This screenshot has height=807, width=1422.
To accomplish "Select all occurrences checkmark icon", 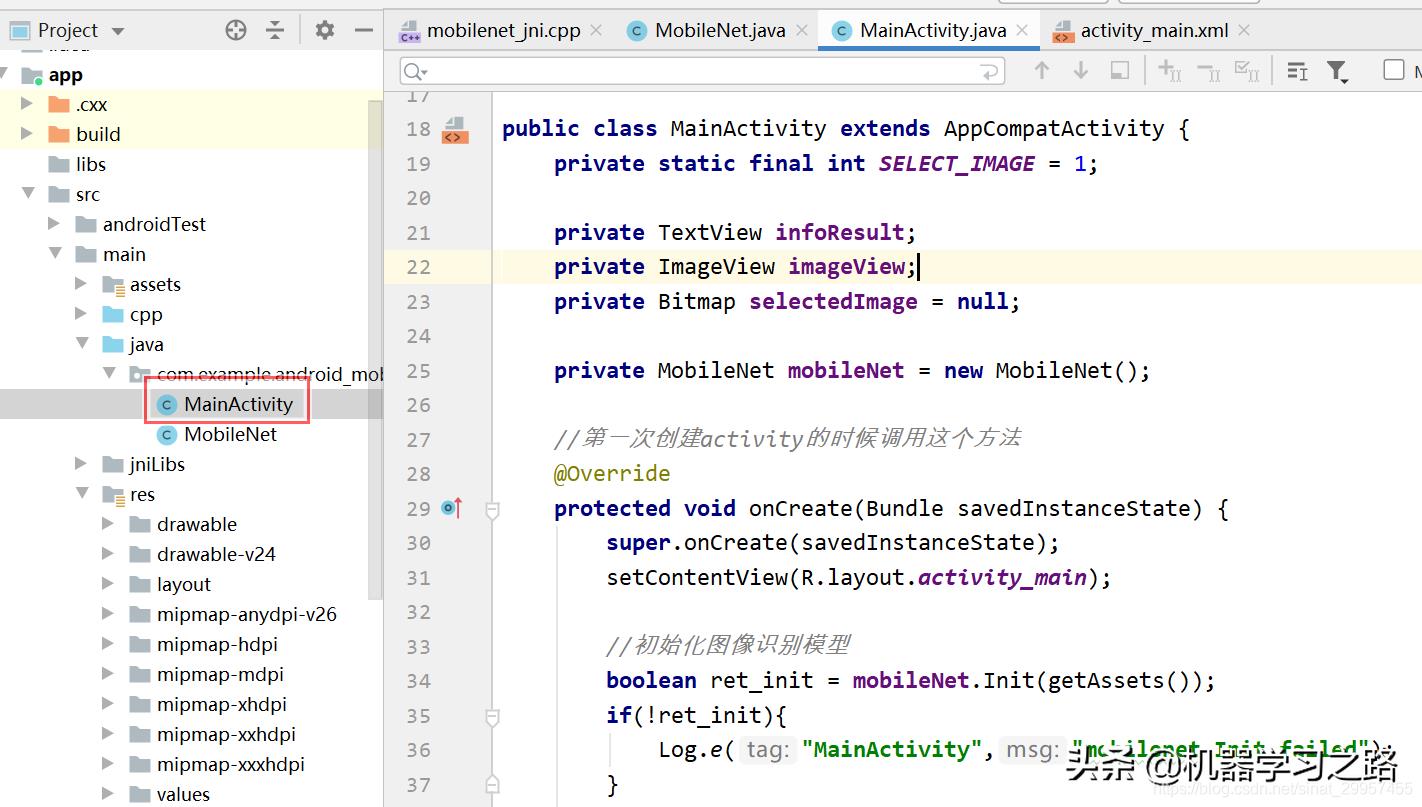I will [1247, 70].
